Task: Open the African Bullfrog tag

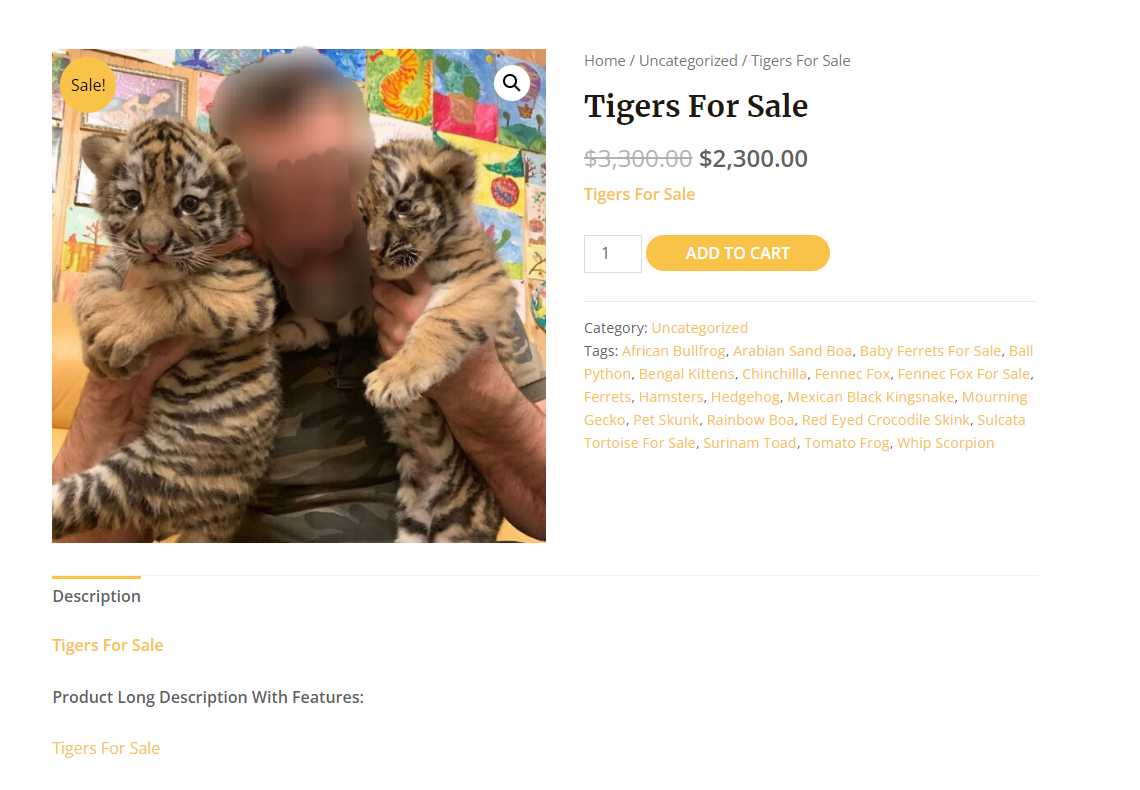Action: 673,351
